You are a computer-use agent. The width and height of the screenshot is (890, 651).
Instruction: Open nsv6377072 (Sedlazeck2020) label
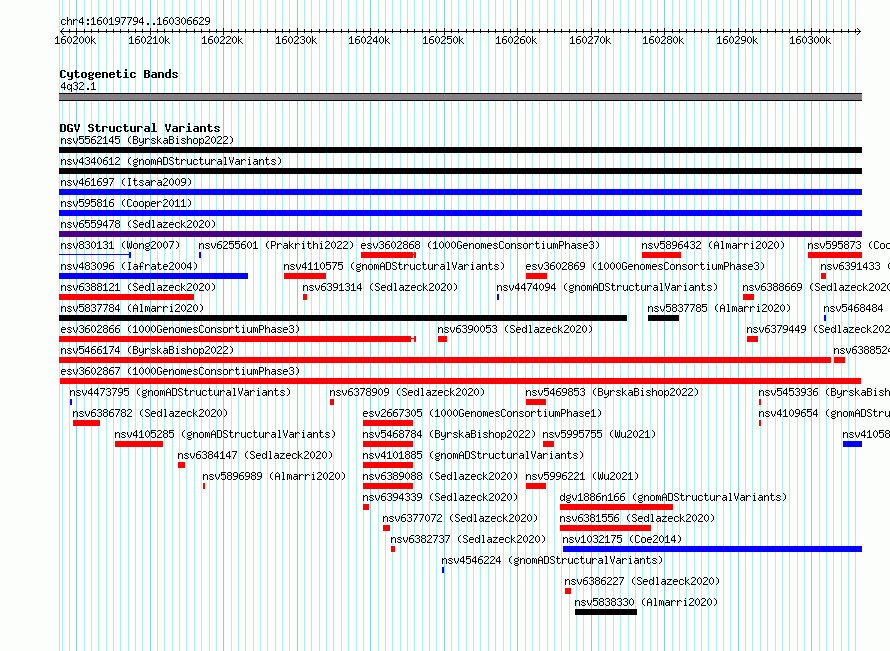pyautogui.click(x=460, y=518)
